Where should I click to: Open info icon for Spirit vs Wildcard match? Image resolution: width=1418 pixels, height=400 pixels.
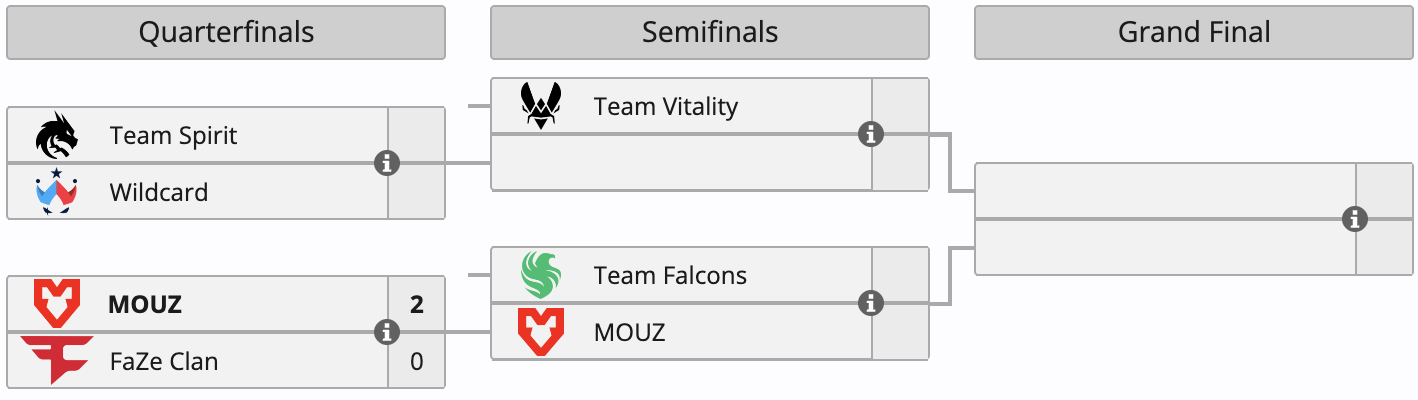pyautogui.click(x=387, y=163)
